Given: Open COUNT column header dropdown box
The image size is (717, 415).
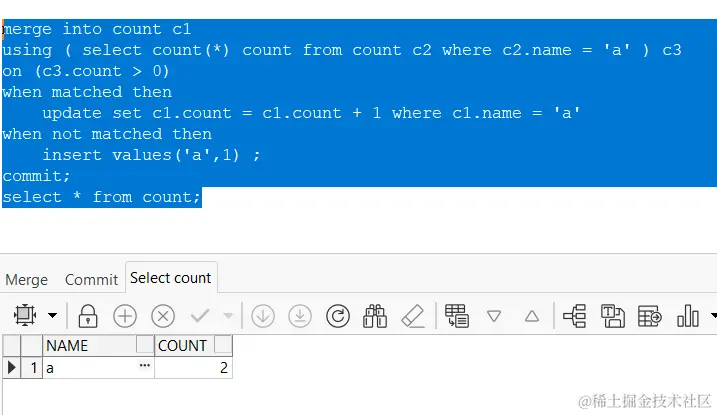Looking at the screenshot, I should (223, 344).
